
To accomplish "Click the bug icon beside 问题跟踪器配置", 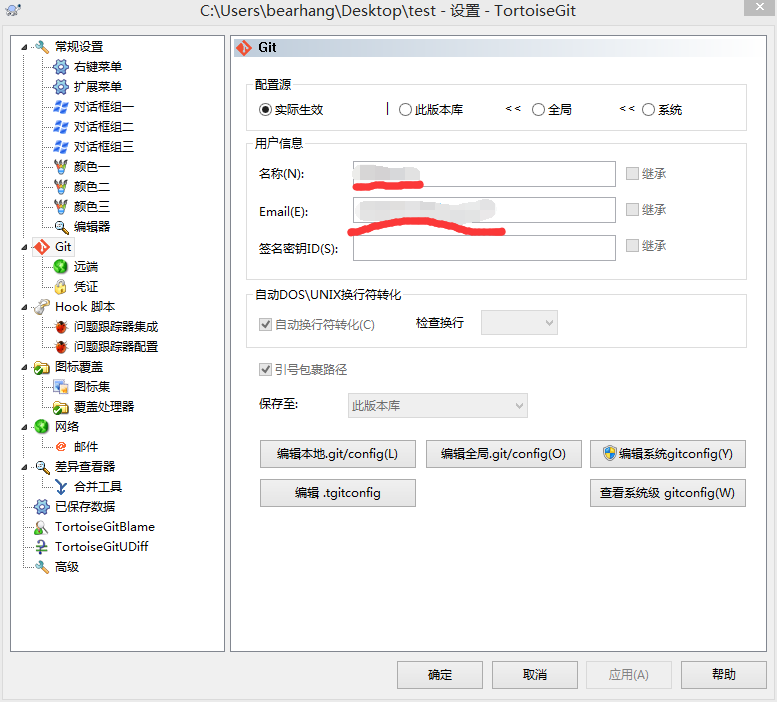I will click(60, 347).
